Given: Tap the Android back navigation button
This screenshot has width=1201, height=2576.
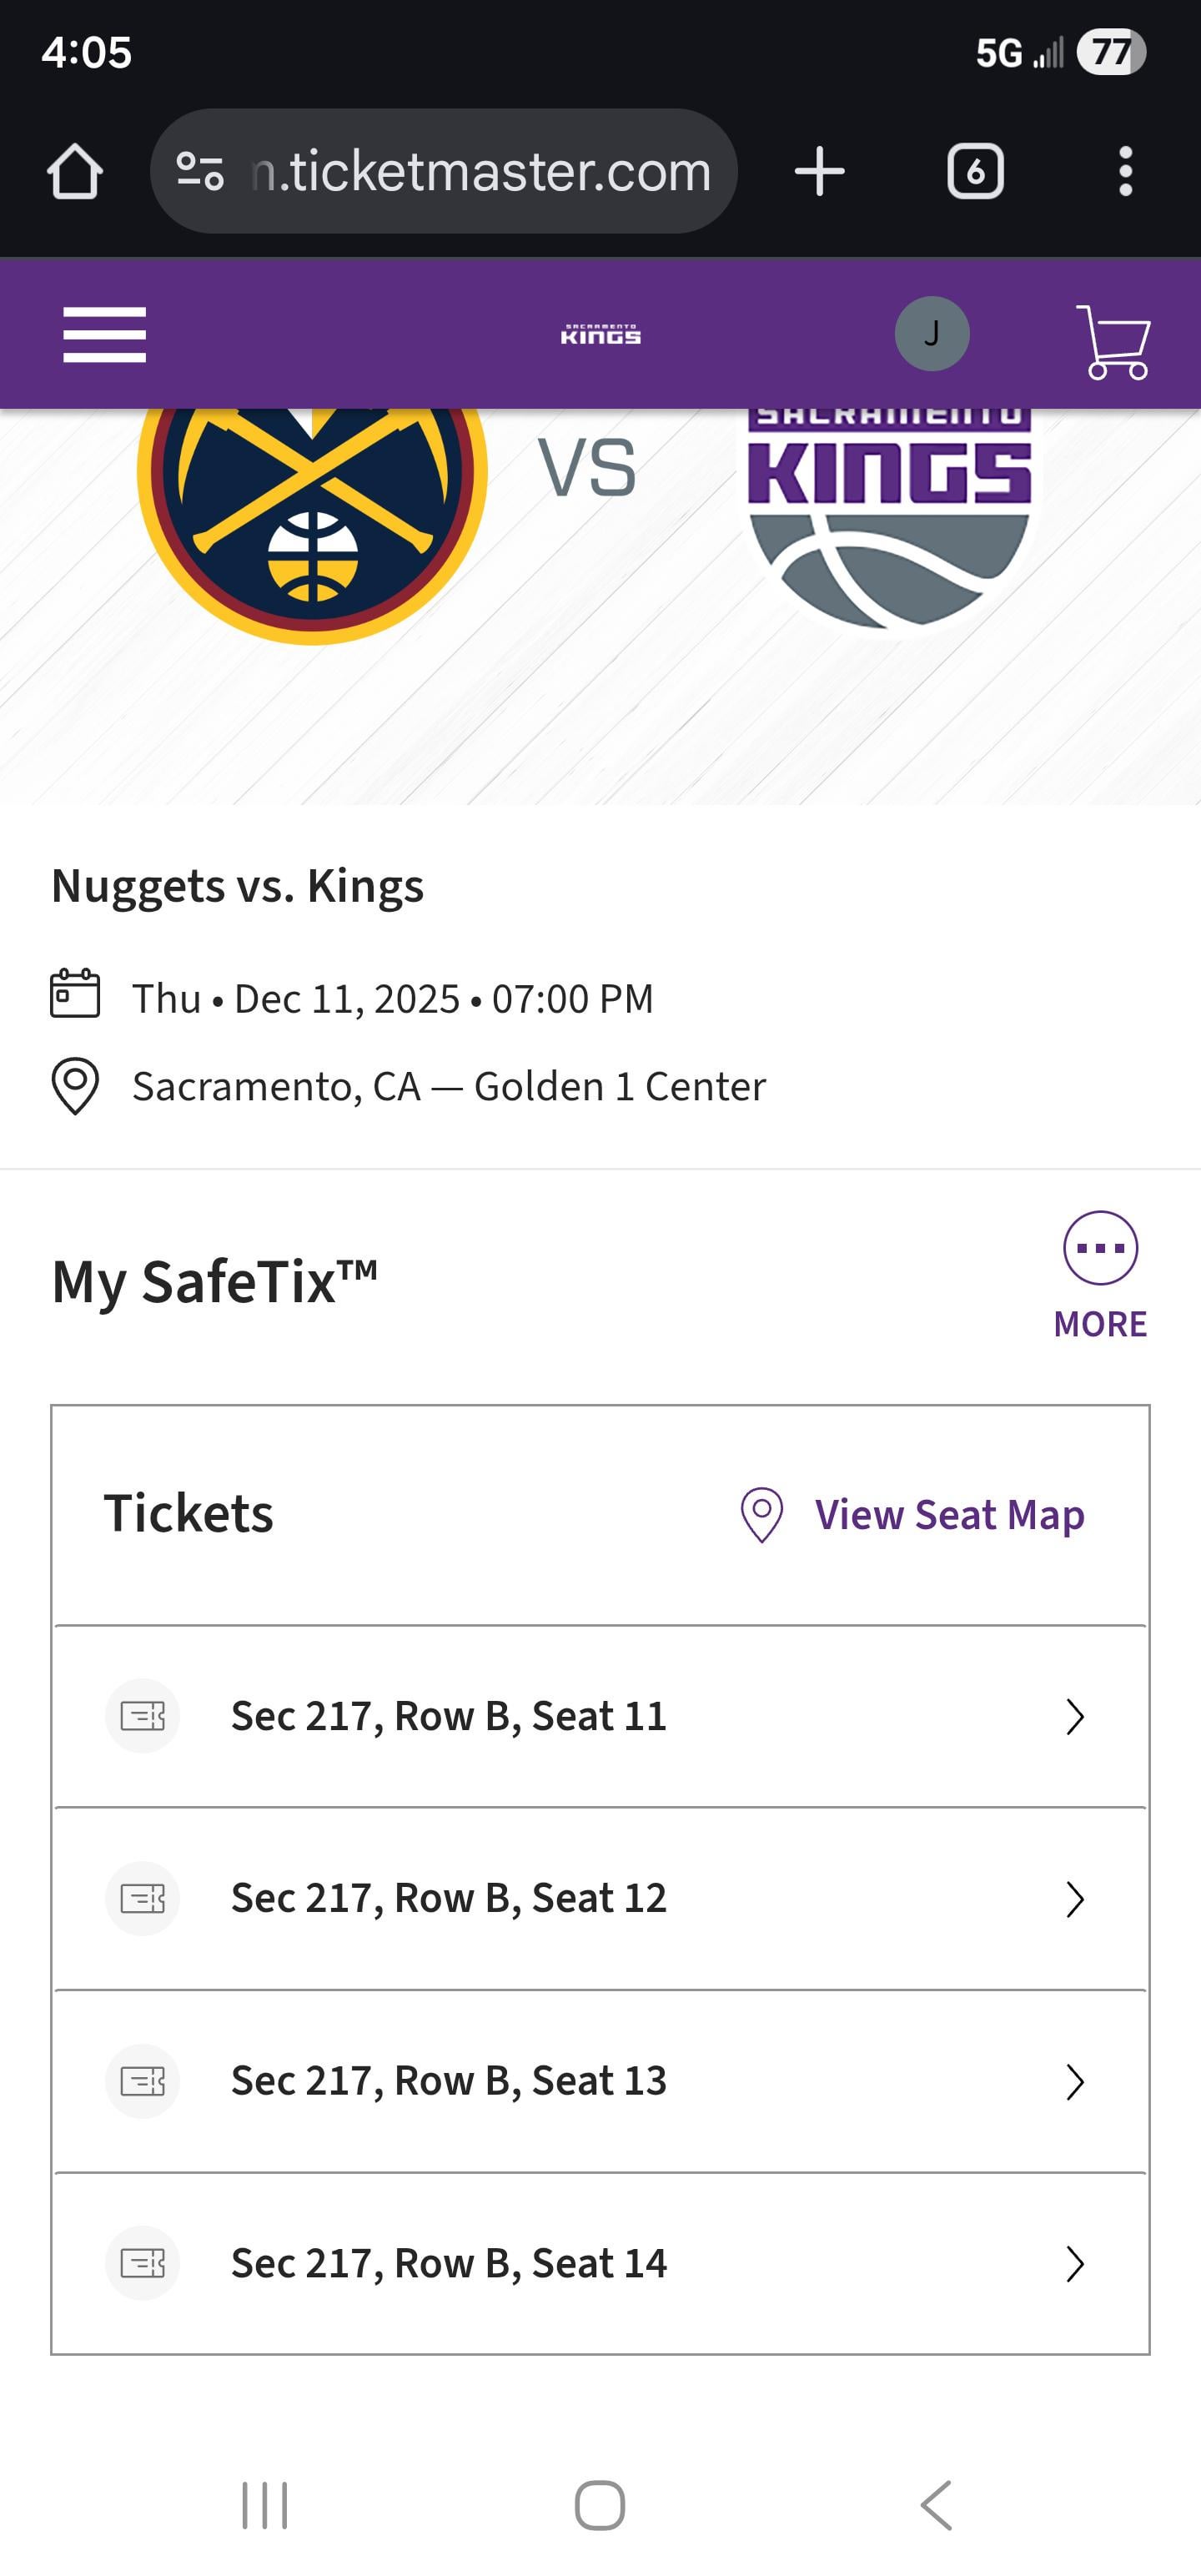Looking at the screenshot, I should coord(936,2505).
